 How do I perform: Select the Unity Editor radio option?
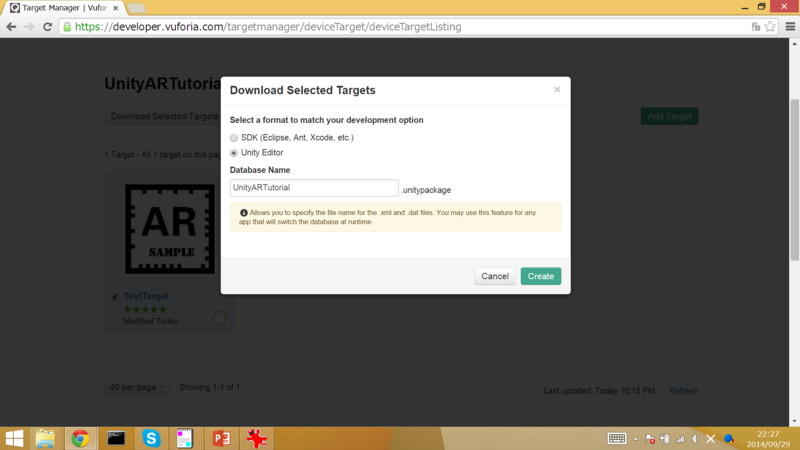(234, 153)
